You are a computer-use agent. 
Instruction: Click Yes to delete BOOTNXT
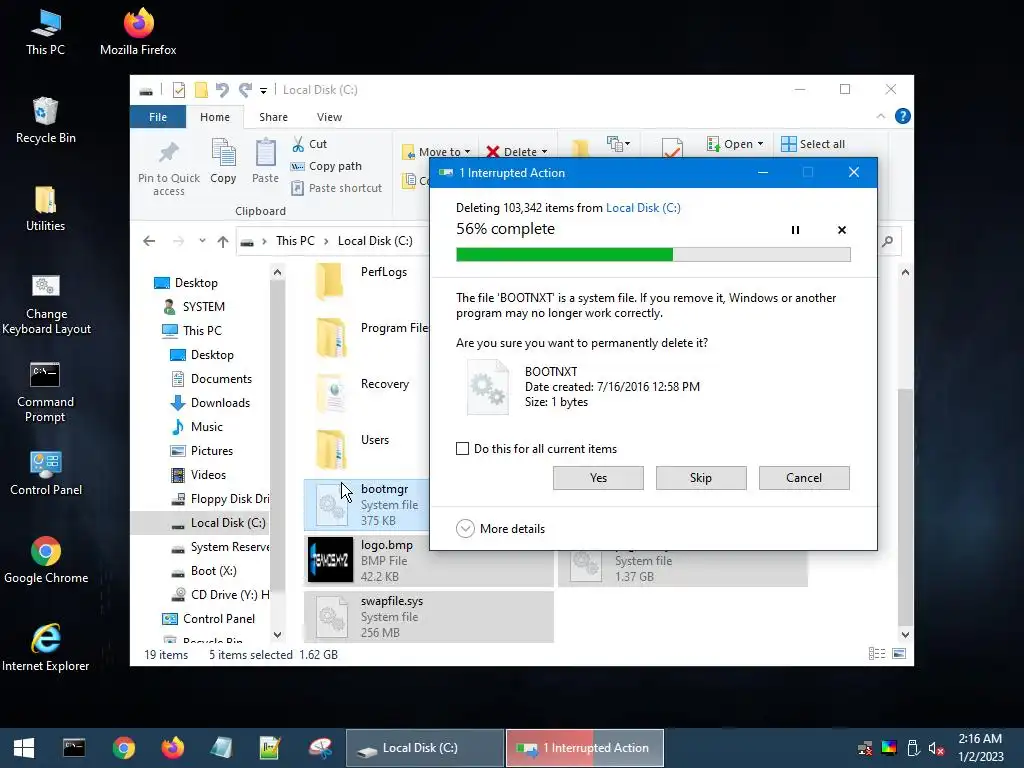click(x=598, y=477)
